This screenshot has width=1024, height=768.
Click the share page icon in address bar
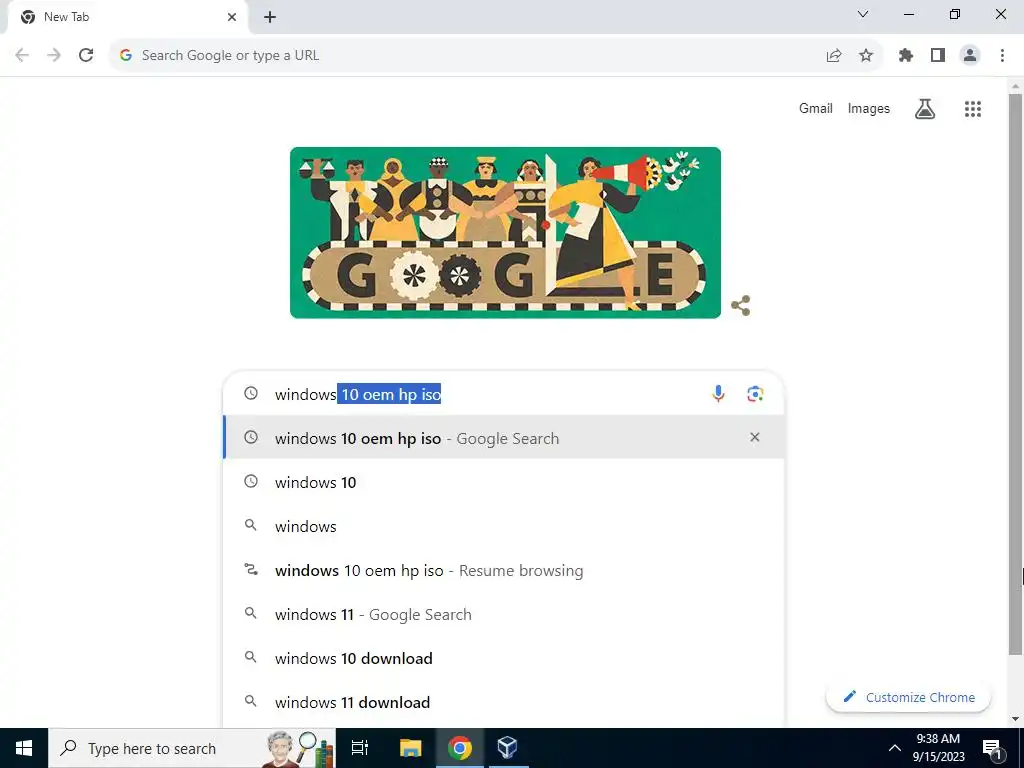coord(834,56)
